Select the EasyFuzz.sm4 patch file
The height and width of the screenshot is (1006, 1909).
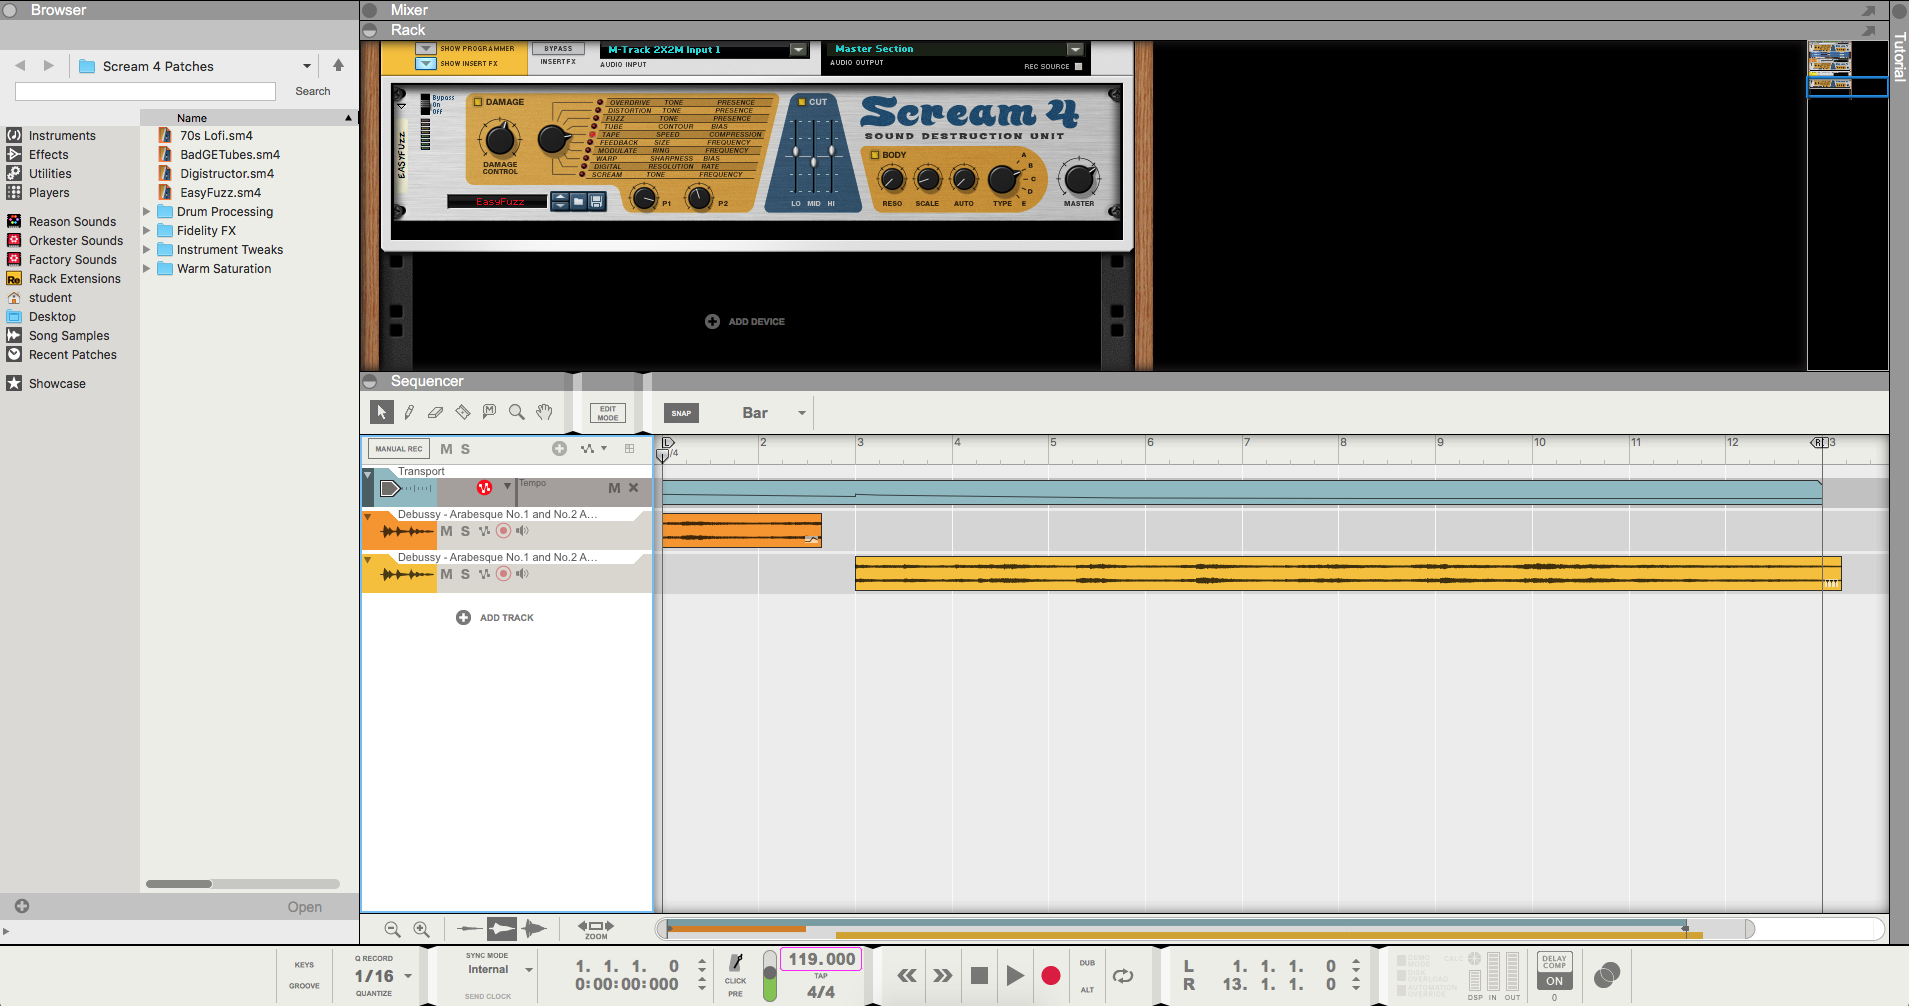click(x=210, y=193)
